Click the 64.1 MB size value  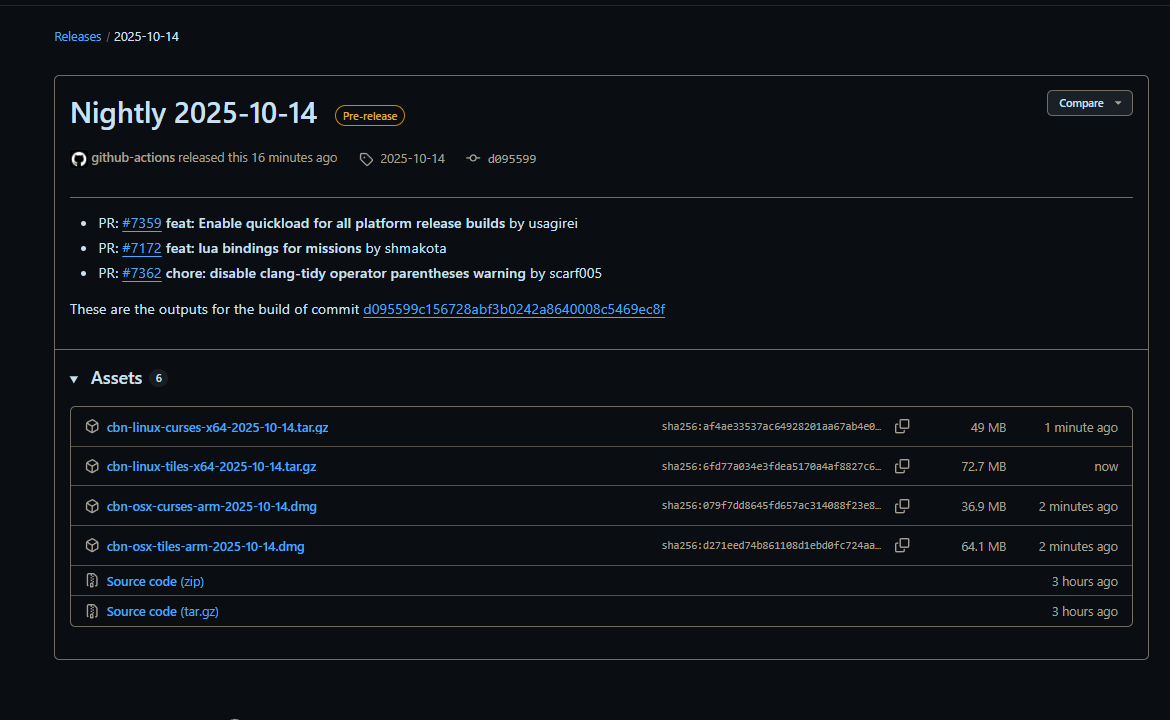pyautogui.click(x=983, y=546)
